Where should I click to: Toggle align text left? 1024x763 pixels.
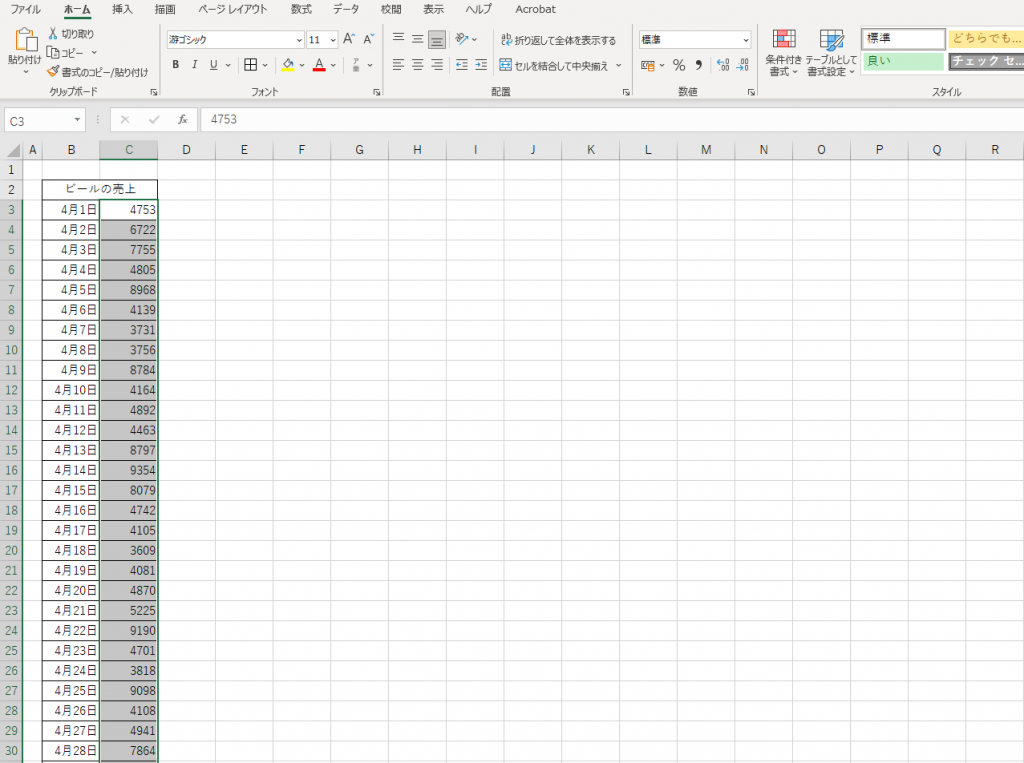[x=398, y=65]
